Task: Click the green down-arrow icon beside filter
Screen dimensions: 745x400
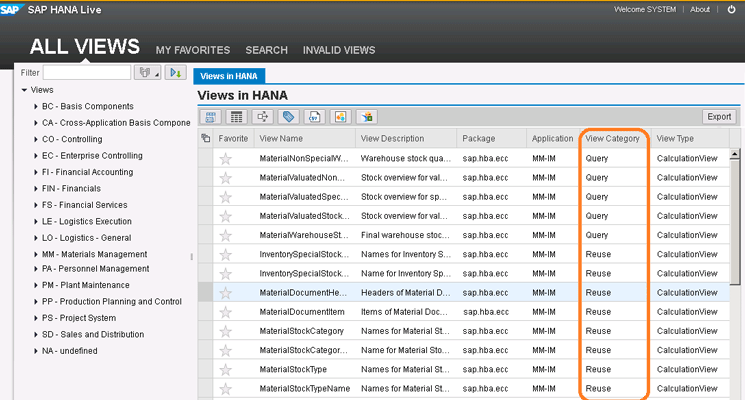Action: 176,72
